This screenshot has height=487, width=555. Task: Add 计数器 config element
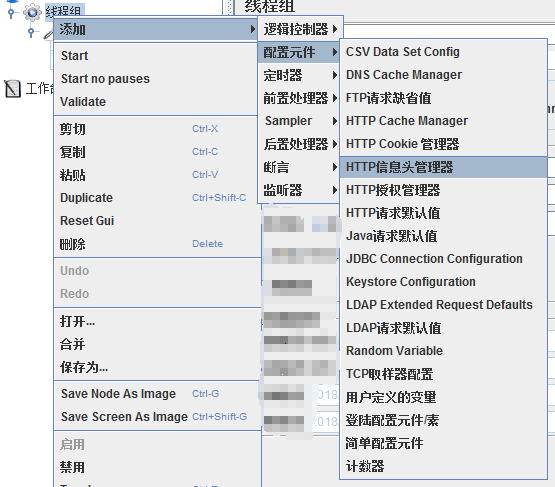pyautogui.click(x=444, y=466)
